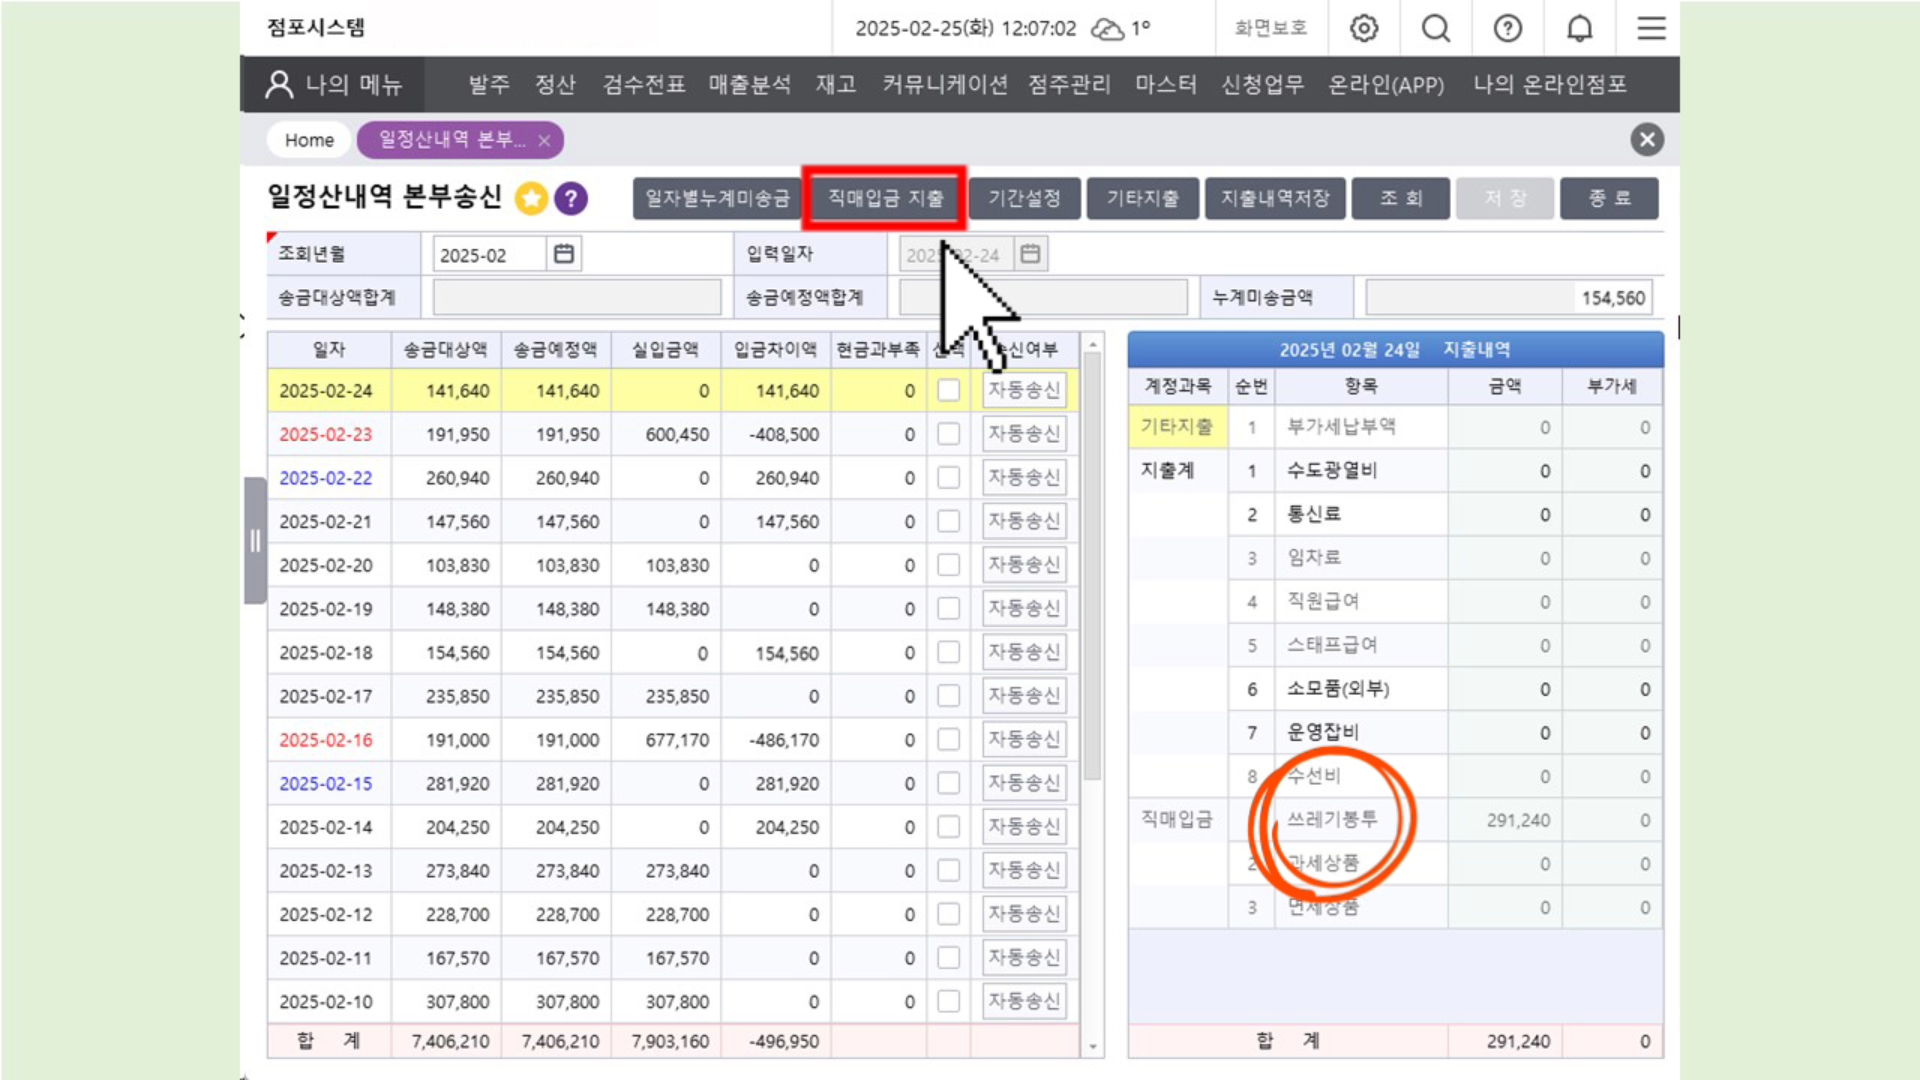Click the 조 회 search button

(x=1400, y=199)
